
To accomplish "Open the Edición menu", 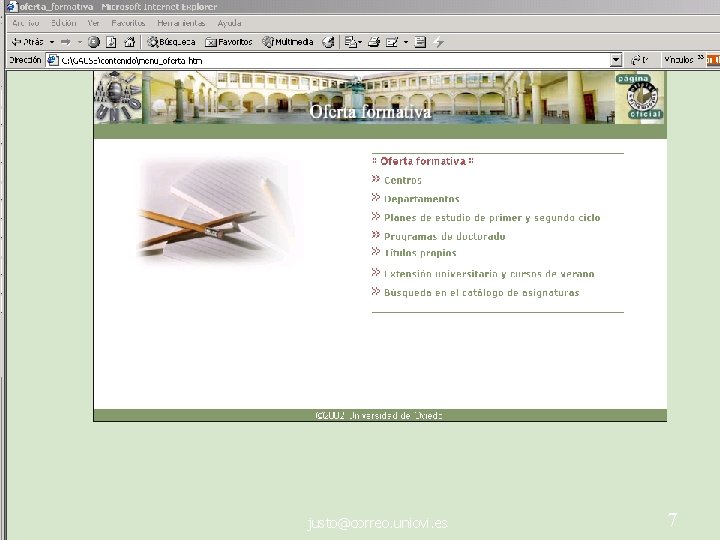I will [x=64, y=23].
